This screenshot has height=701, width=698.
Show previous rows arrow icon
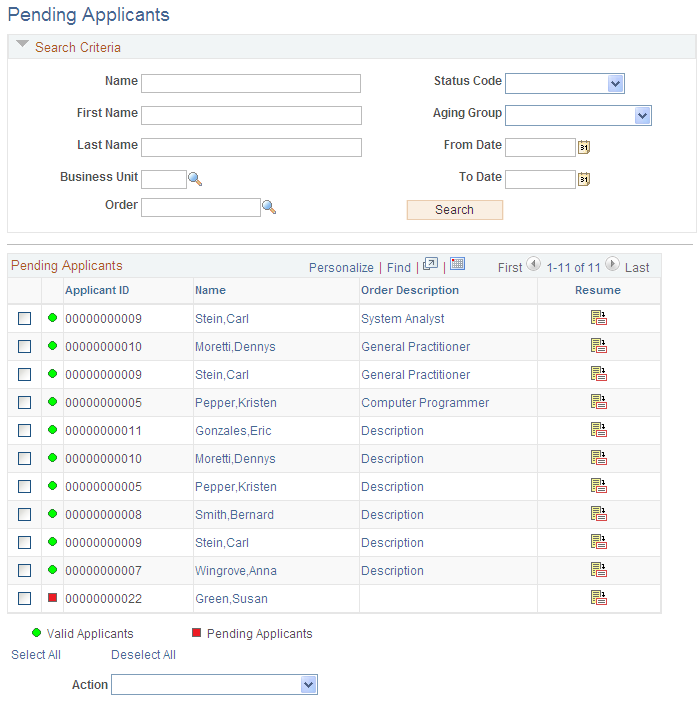point(533,264)
